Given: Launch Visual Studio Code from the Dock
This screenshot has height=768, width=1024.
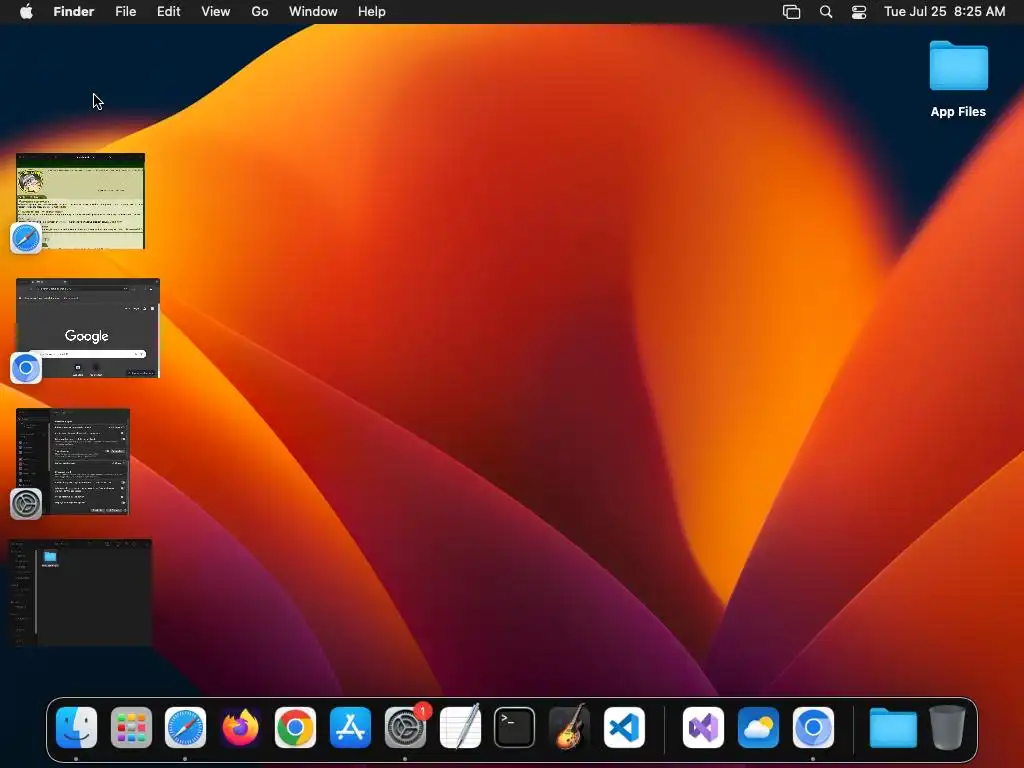Looking at the screenshot, I should click(624, 728).
